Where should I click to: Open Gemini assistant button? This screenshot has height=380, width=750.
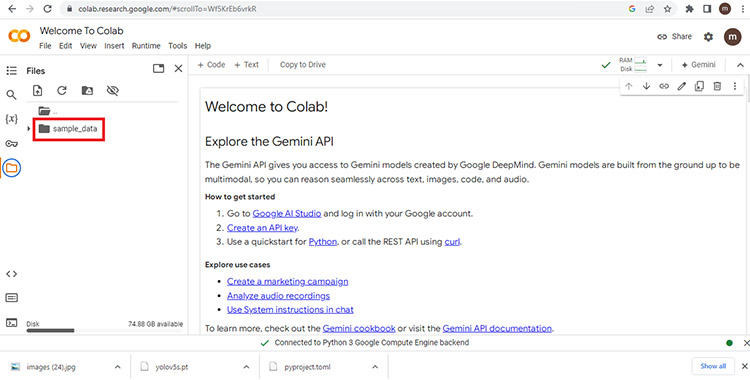click(x=699, y=65)
